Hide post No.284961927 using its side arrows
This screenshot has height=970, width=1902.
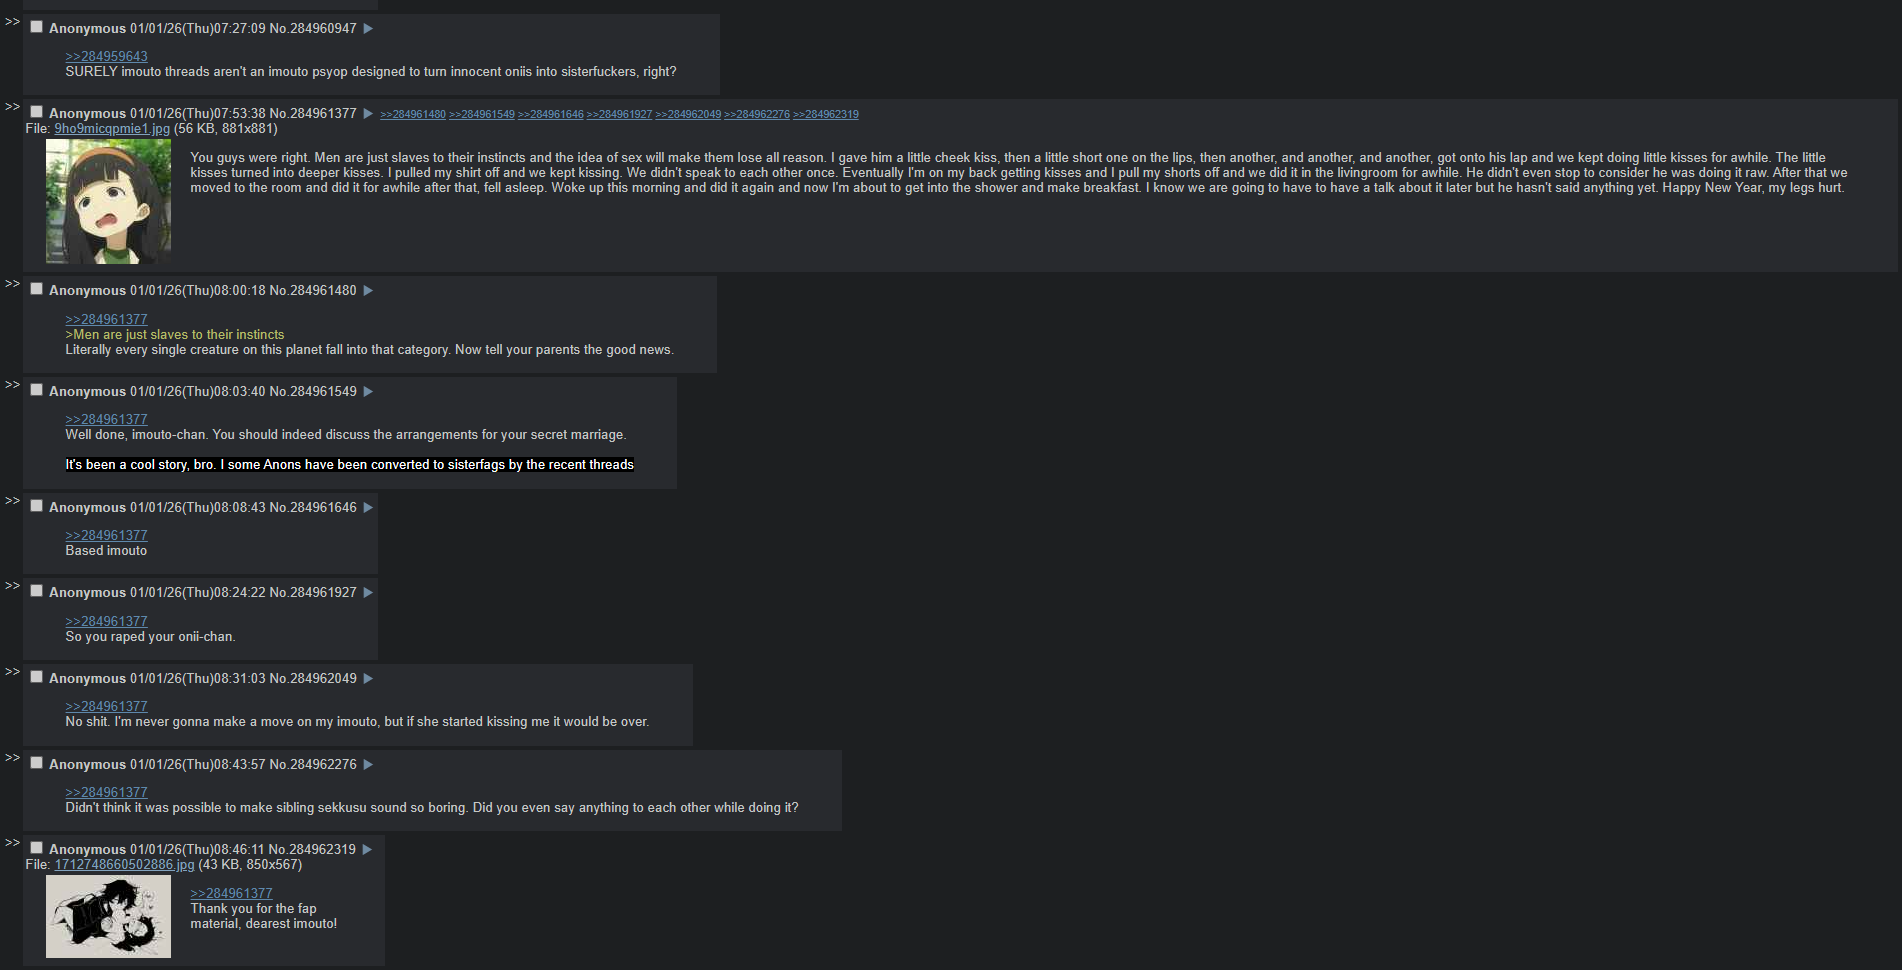[12, 585]
